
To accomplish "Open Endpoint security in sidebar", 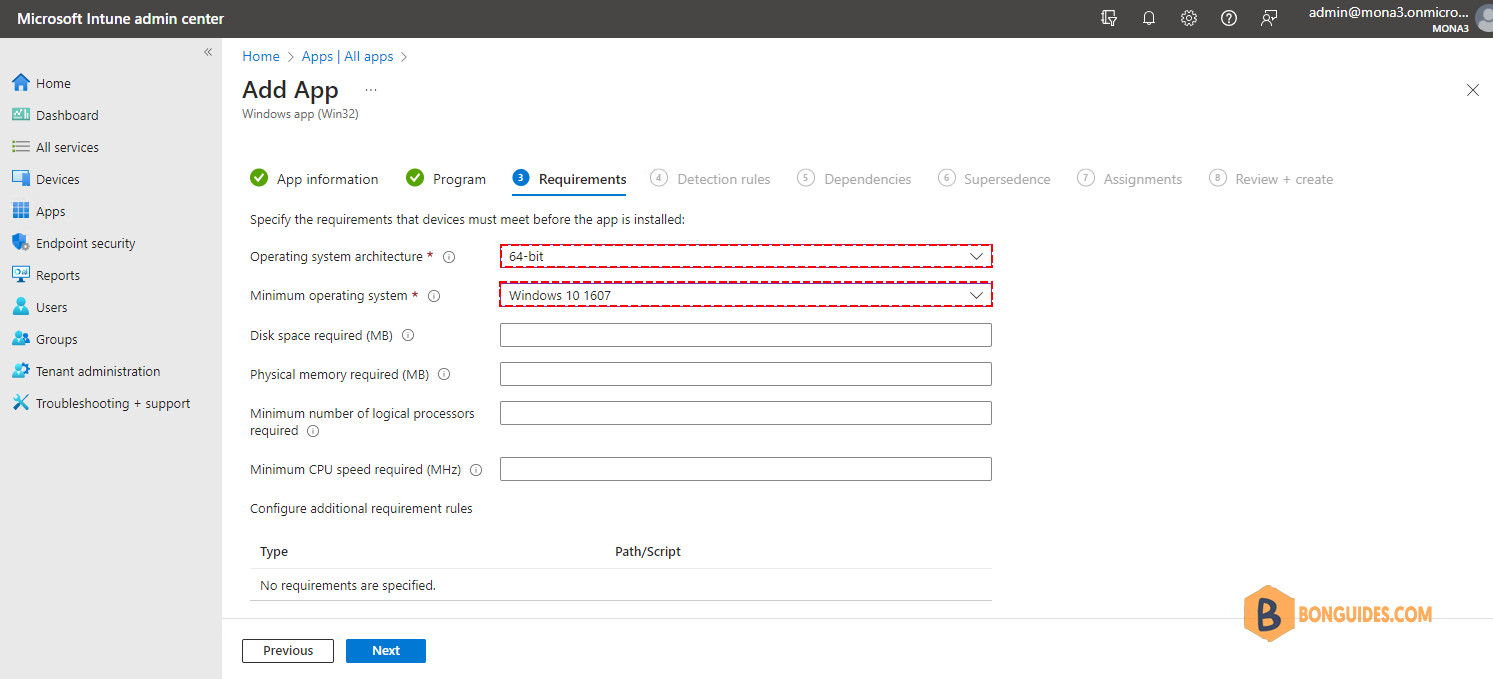I will coord(85,243).
